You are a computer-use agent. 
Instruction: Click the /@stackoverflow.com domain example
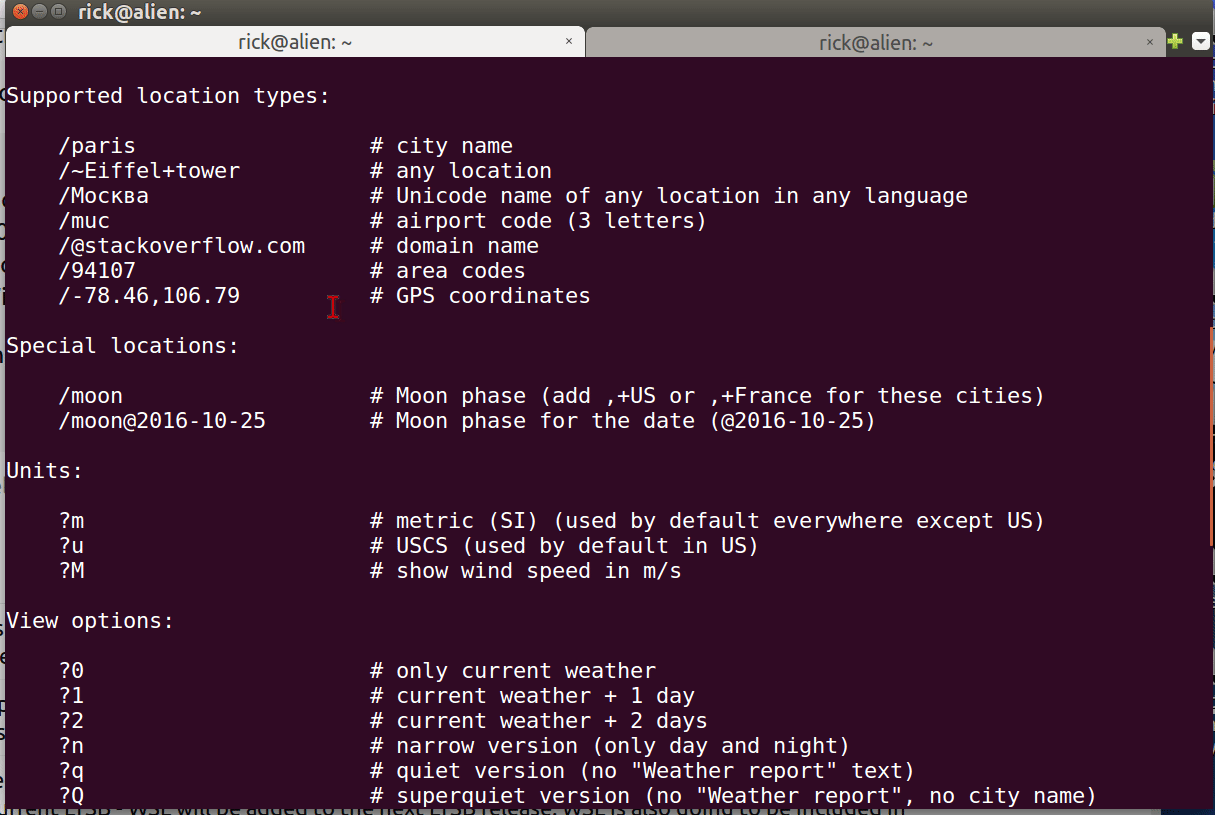click(x=182, y=245)
